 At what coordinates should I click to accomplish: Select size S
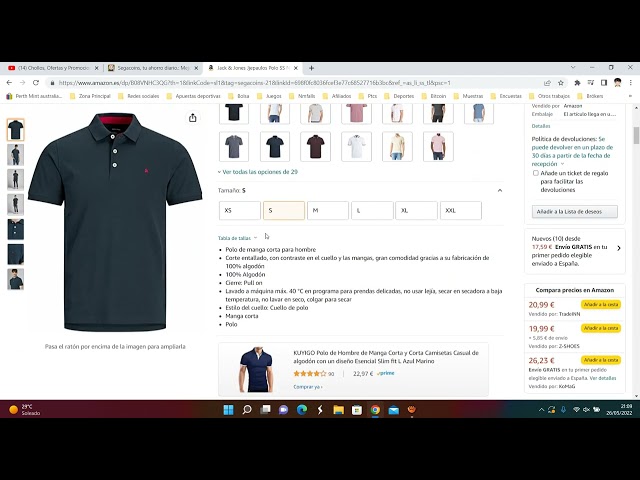284,211
